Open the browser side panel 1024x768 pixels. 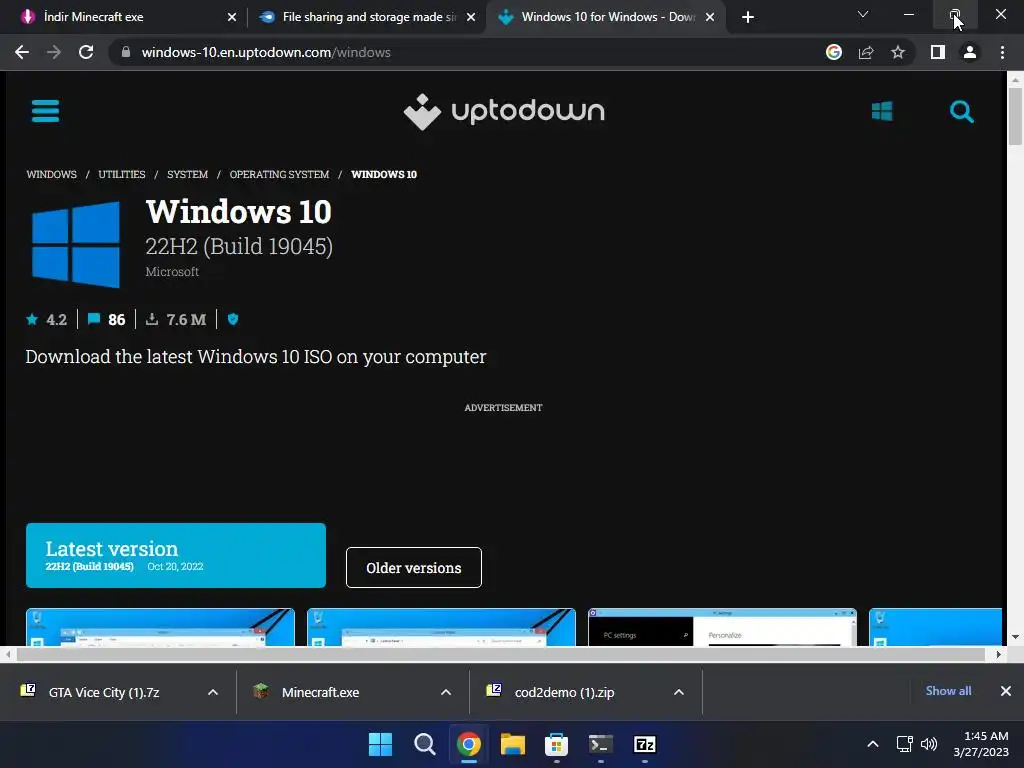pos(938,52)
